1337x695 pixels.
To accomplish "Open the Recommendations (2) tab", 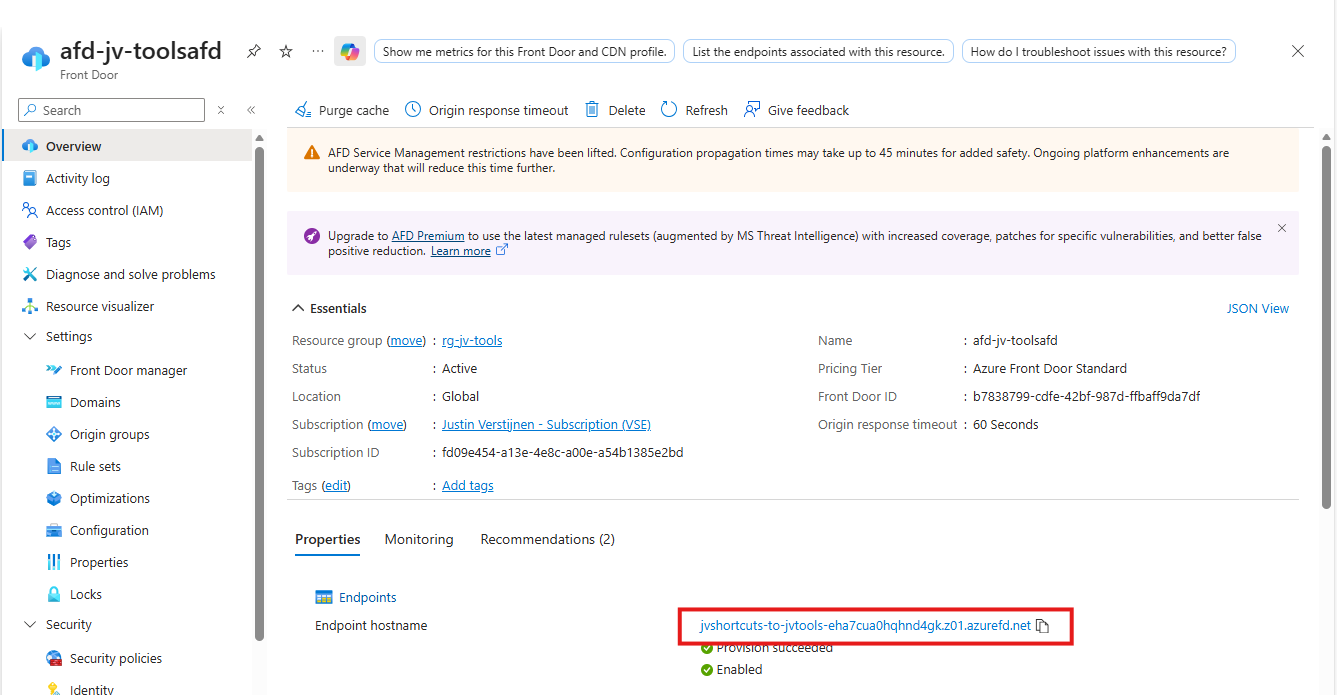I will [547, 539].
